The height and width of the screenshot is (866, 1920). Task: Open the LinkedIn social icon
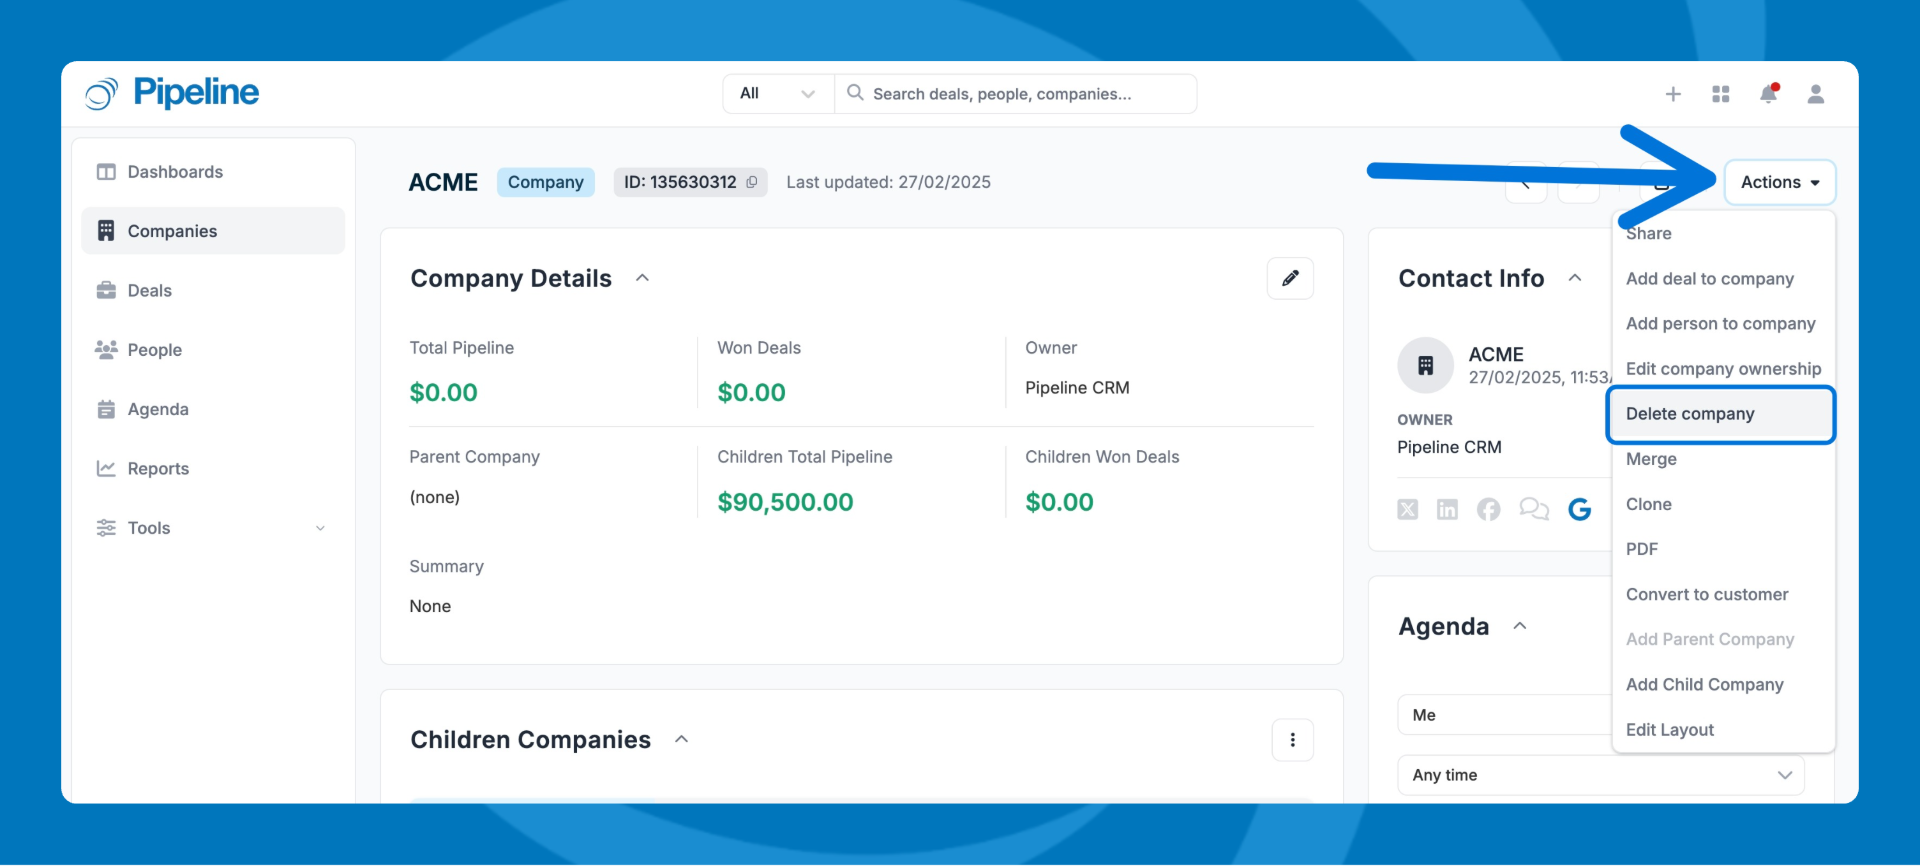1447,510
